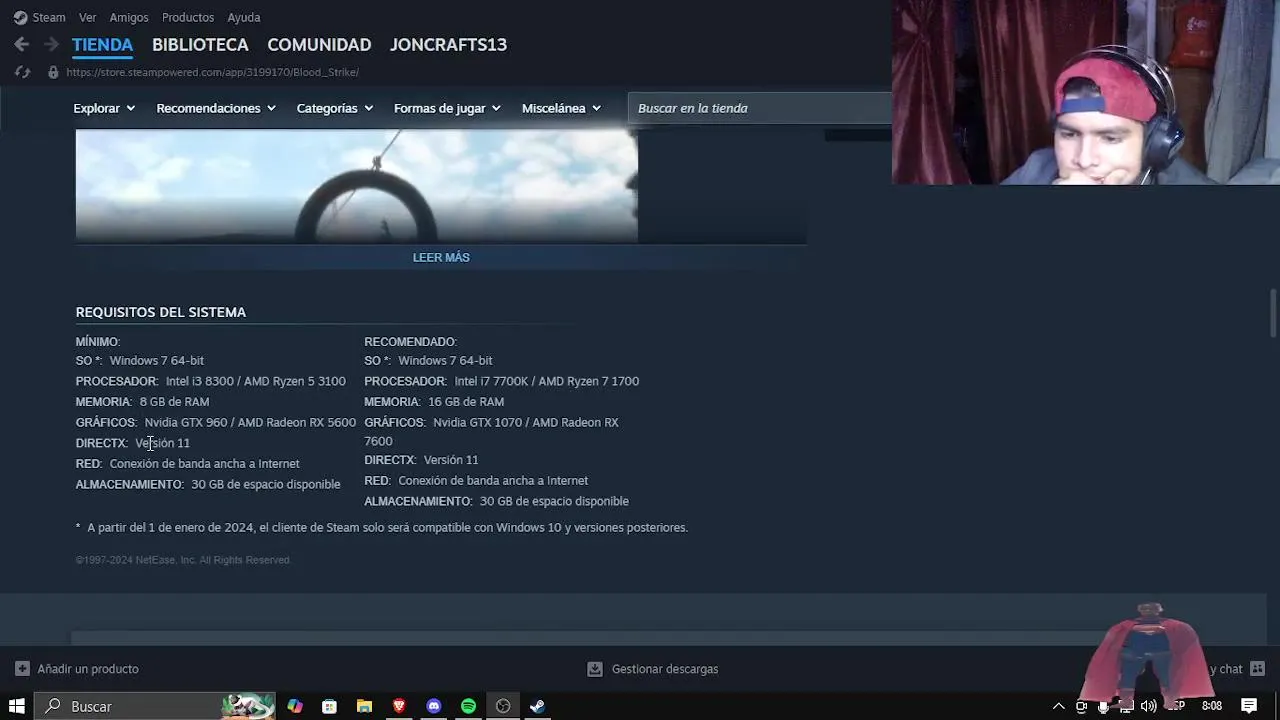Open the Windows notification center
The width and height of the screenshot is (1280, 720).
coord(1249,706)
